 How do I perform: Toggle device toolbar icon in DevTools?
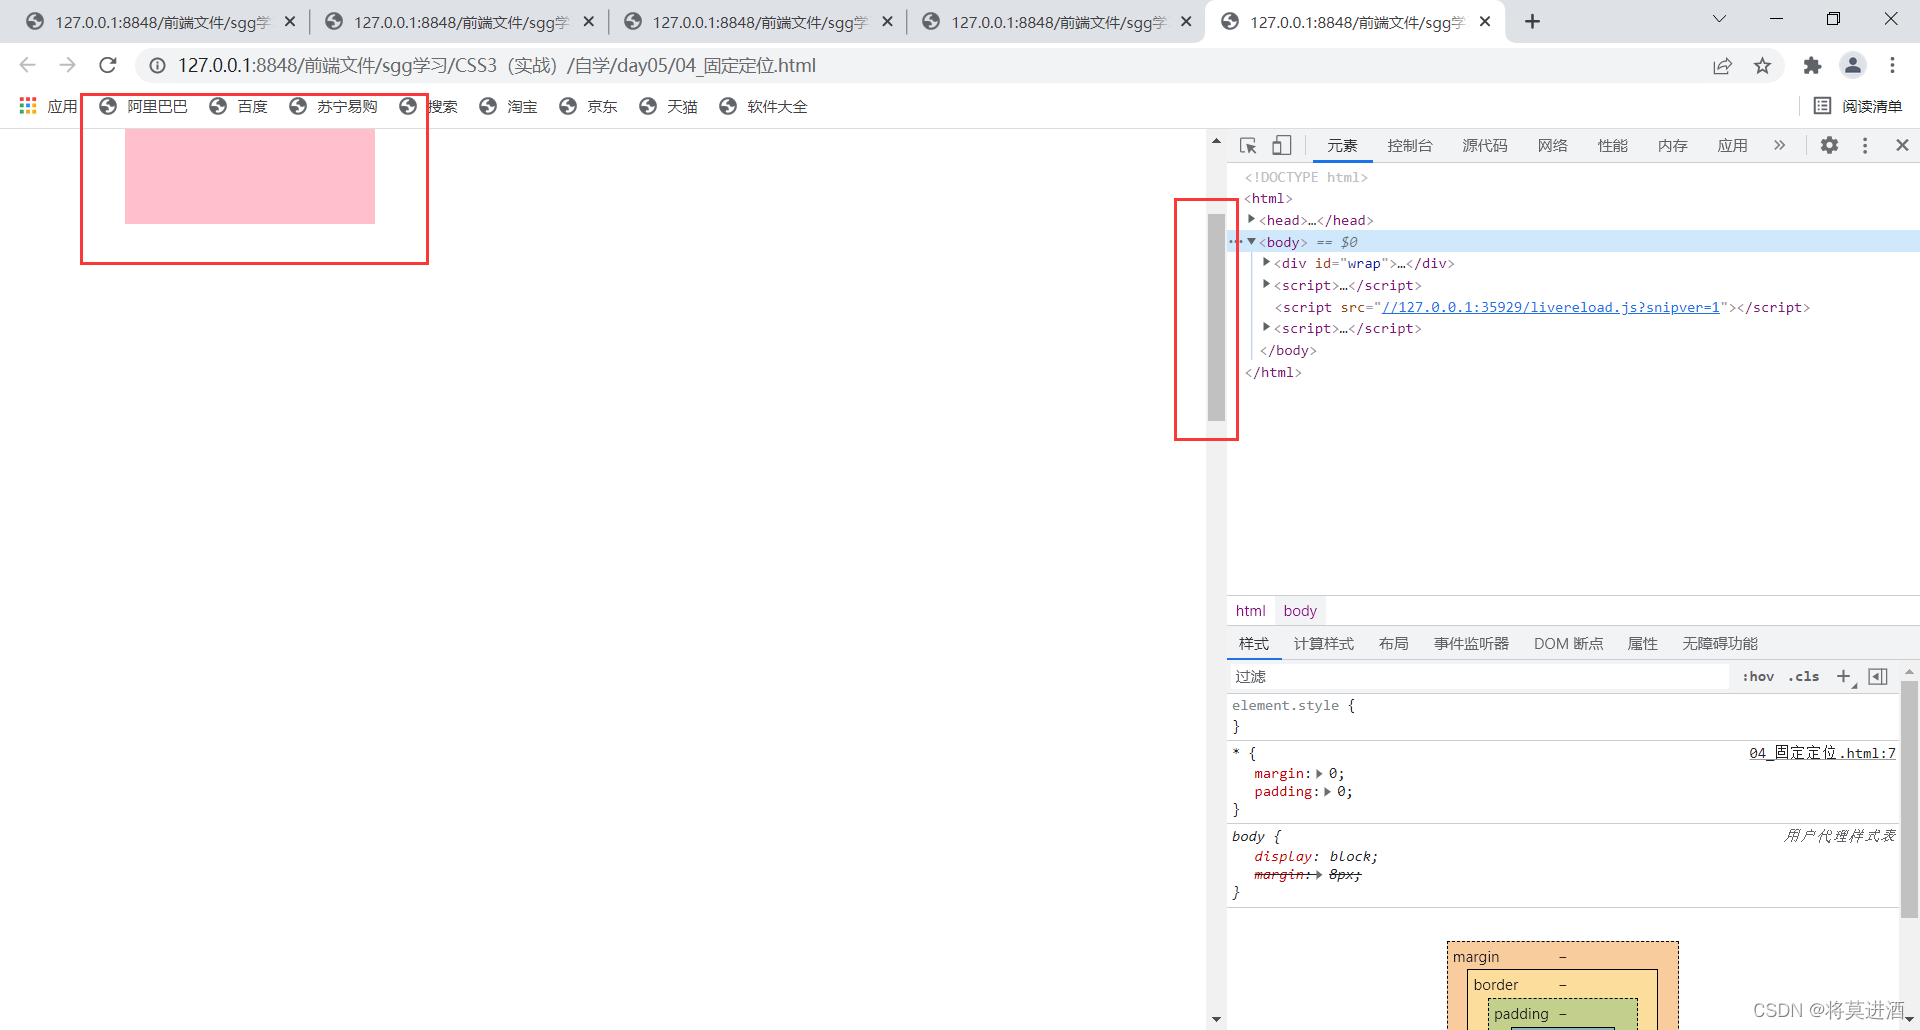[x=1282, y=146]
